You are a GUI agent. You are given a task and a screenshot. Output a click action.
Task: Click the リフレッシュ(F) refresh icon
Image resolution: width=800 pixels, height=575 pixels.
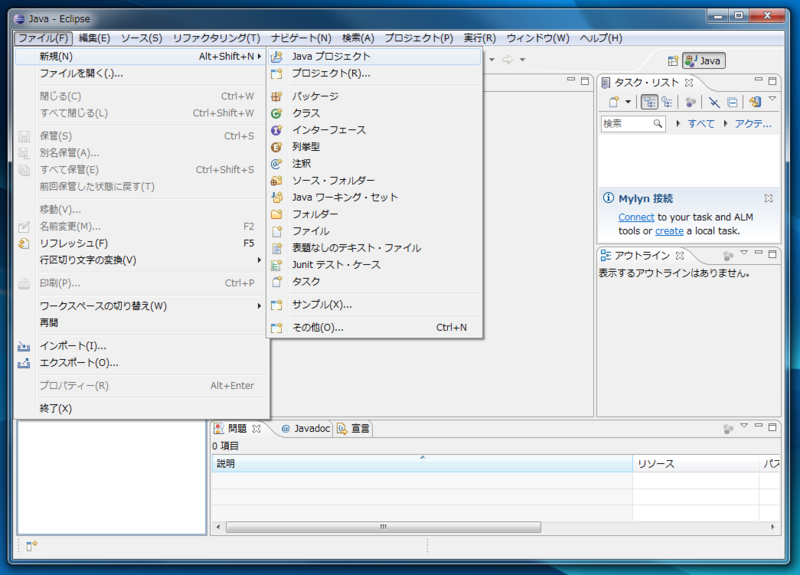(24, 243)
